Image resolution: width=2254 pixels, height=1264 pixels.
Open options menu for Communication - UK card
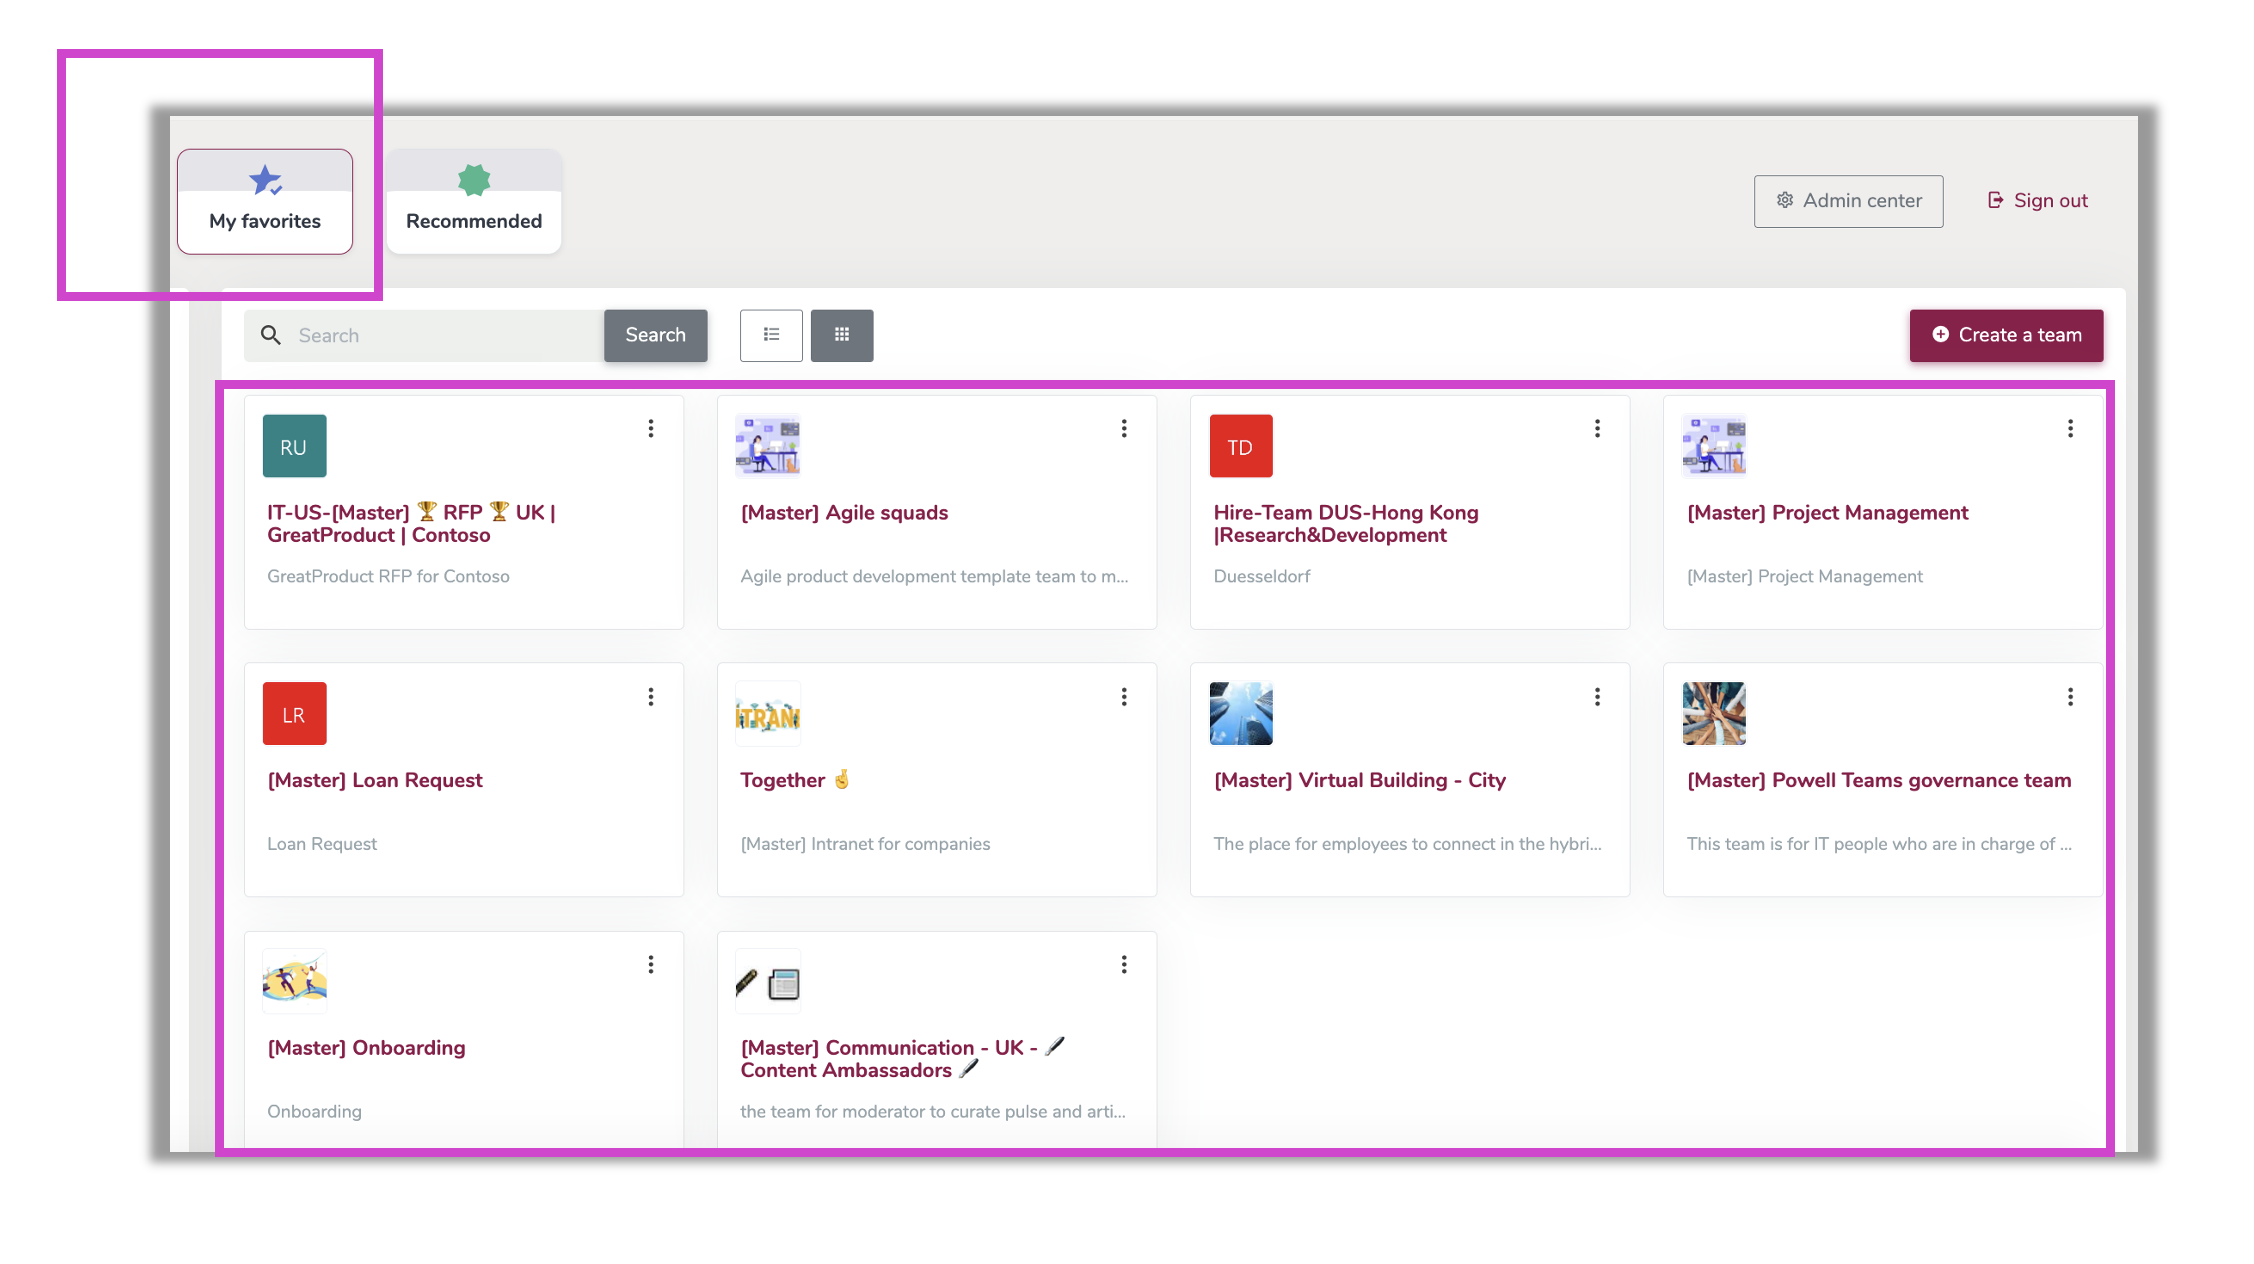click(x=1124, y=964)
